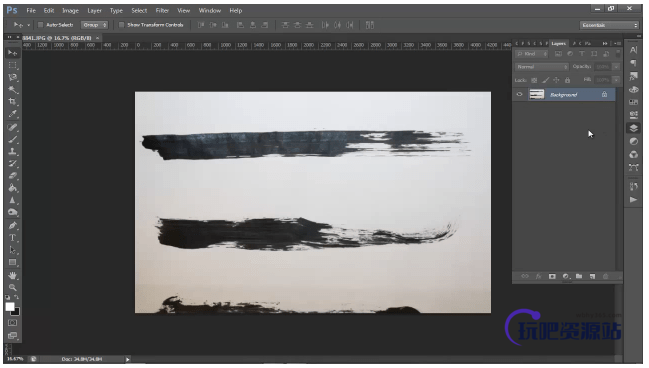
Task: Select the Move tool
Action: [x=12, y=53]
